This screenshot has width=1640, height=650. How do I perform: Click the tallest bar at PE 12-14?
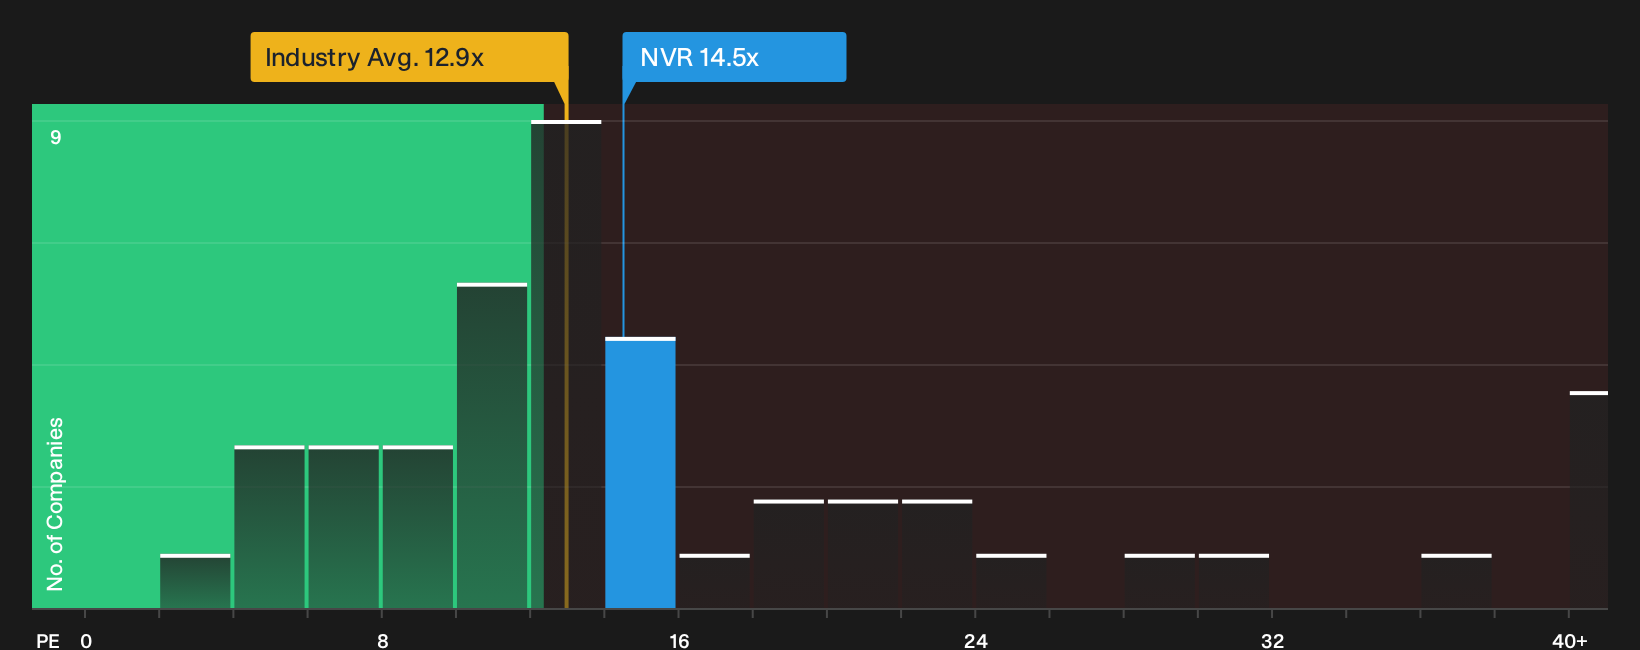pyautogui.click(x=566, y=365)
